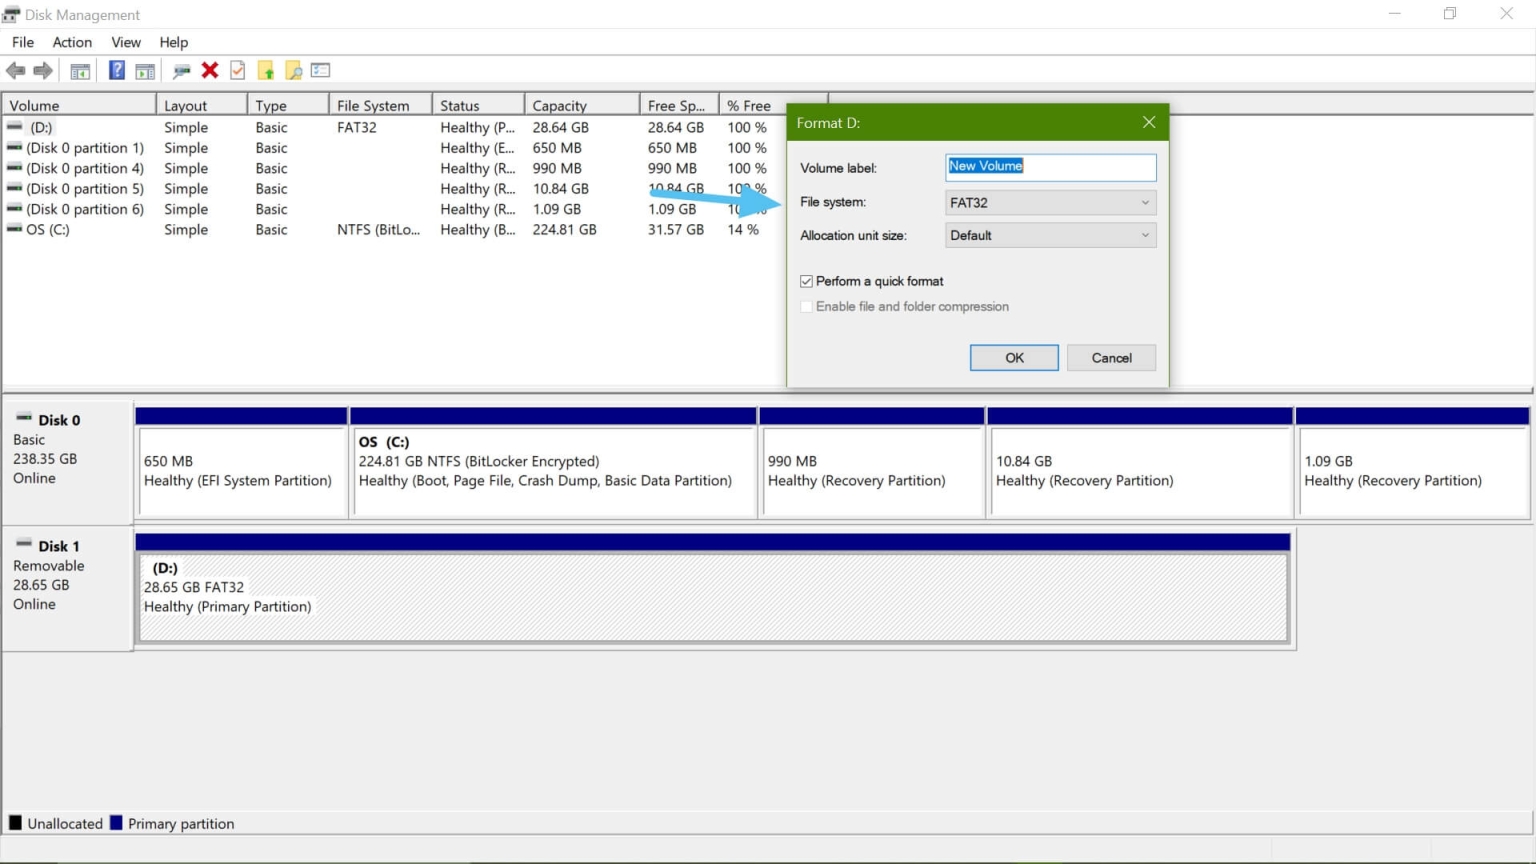Click the back navigation arrow icon

[x=16, y=70]
